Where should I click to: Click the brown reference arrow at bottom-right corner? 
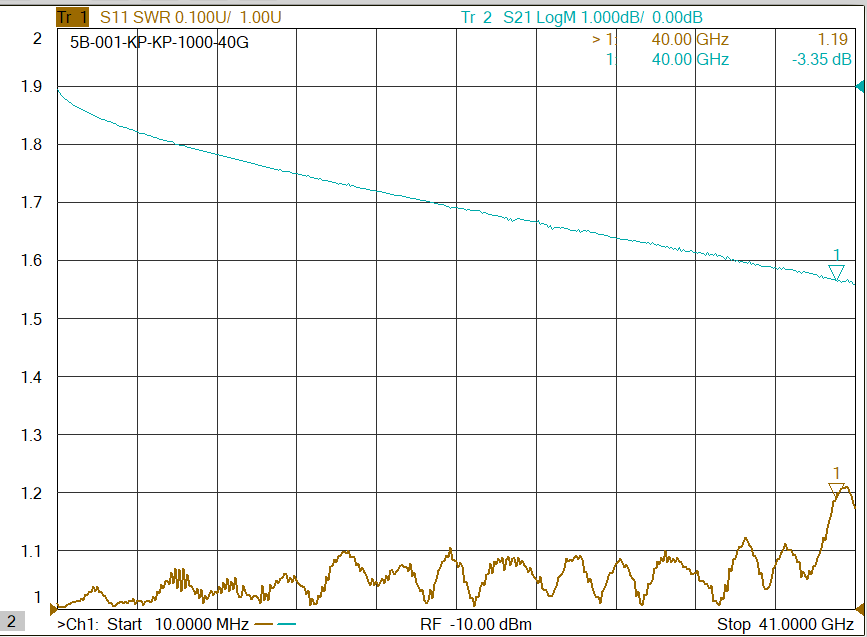click(860, 607)
